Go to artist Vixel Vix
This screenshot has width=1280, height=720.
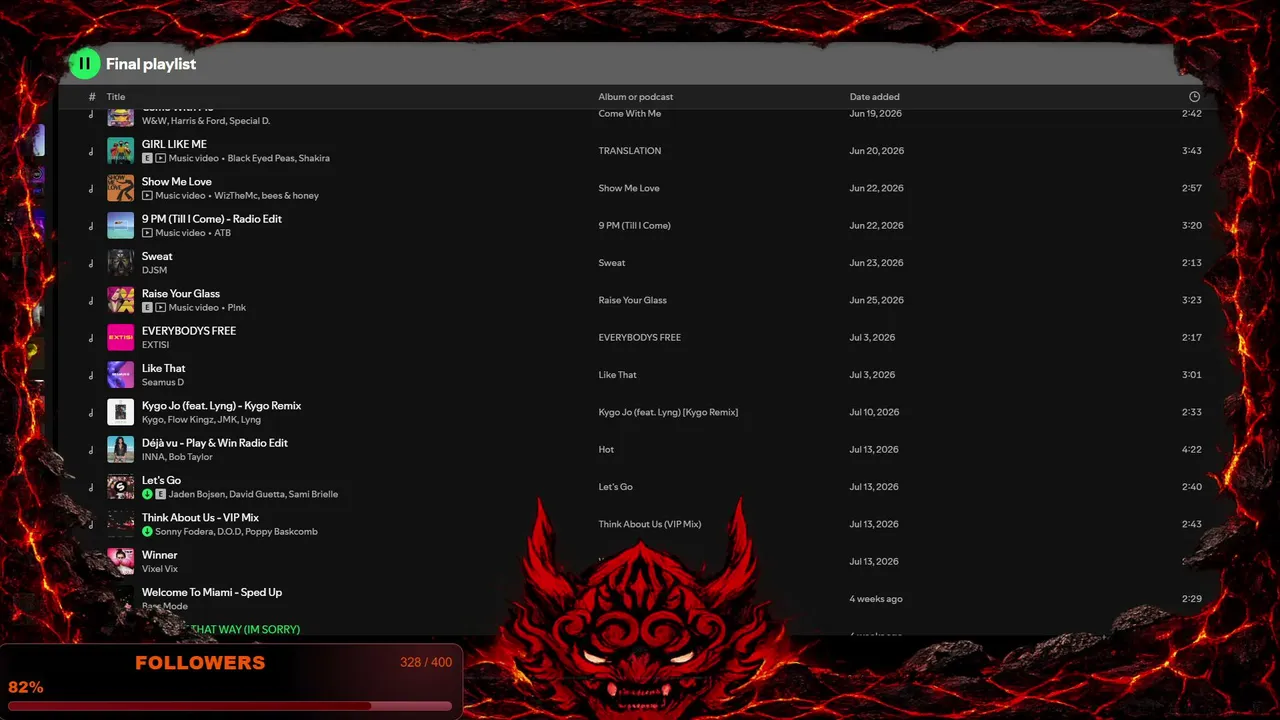point(160,569)
